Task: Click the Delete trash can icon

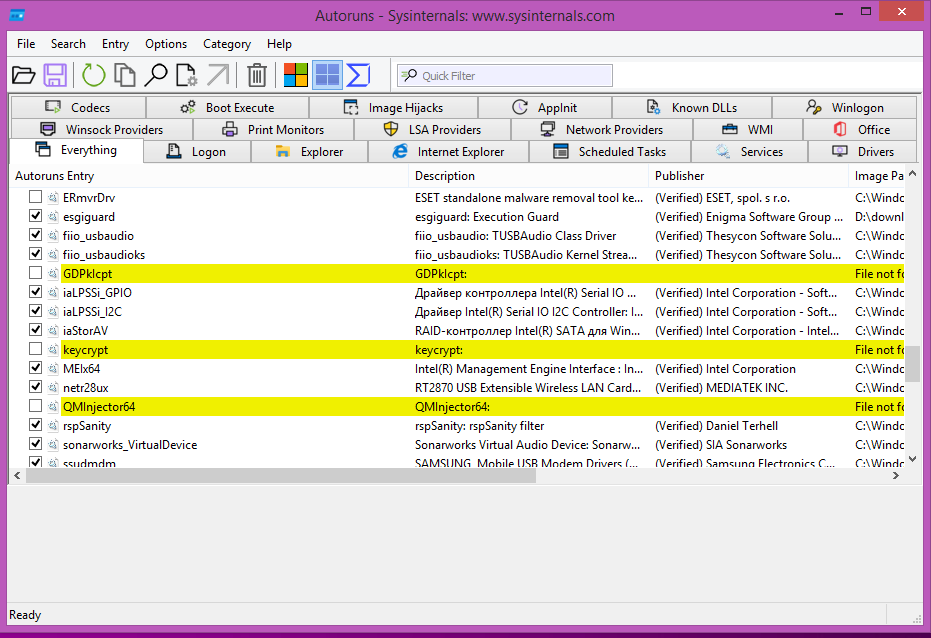Action: point(256,75)
